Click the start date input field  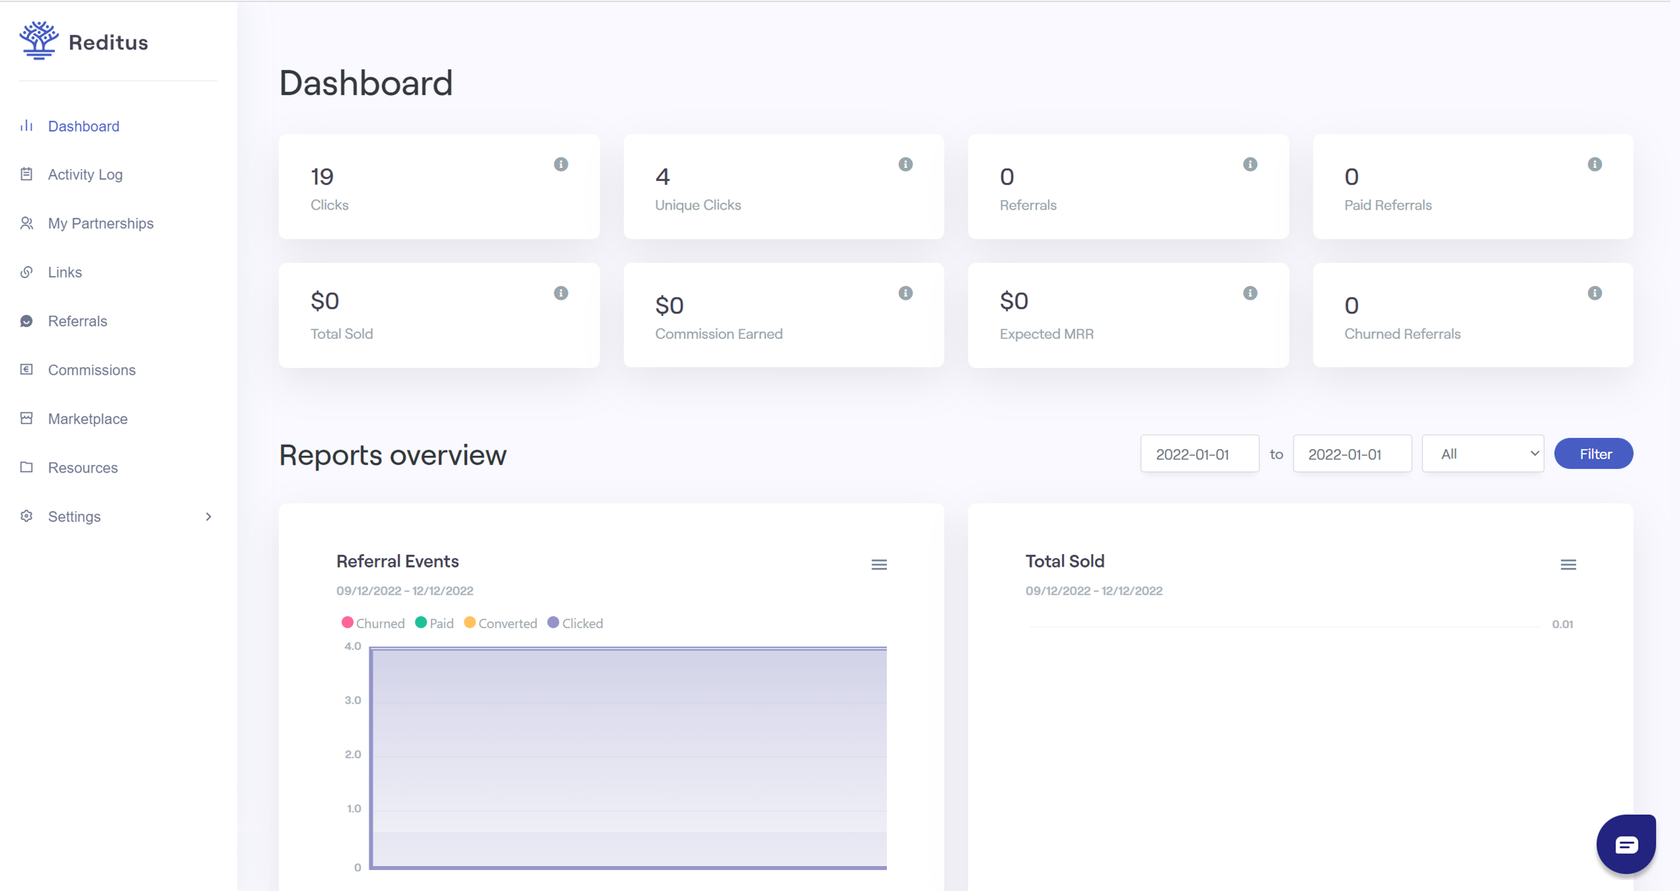pos(1199,454)
